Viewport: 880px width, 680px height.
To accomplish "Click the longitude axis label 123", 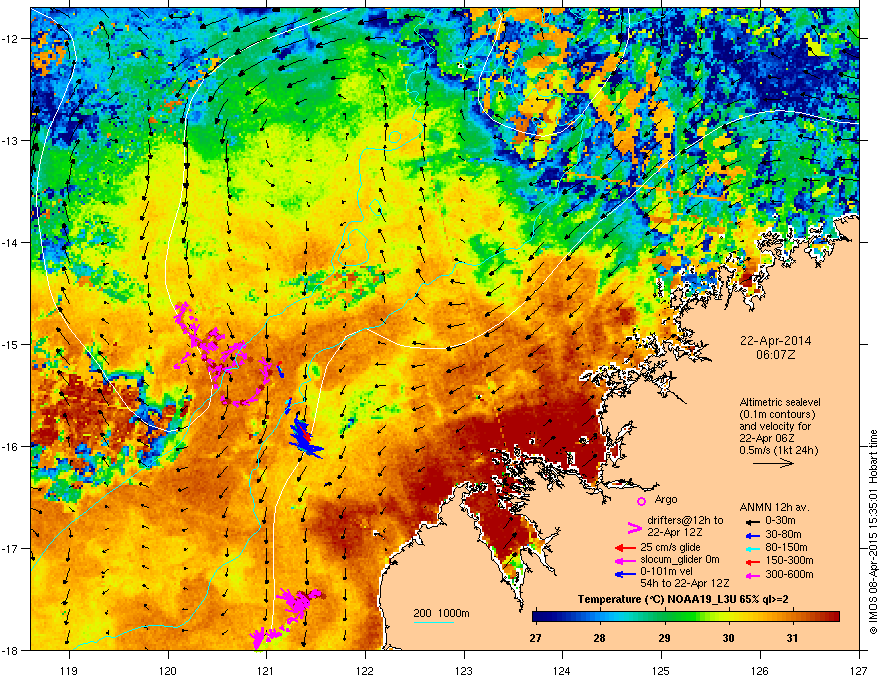I will [464, 670].
